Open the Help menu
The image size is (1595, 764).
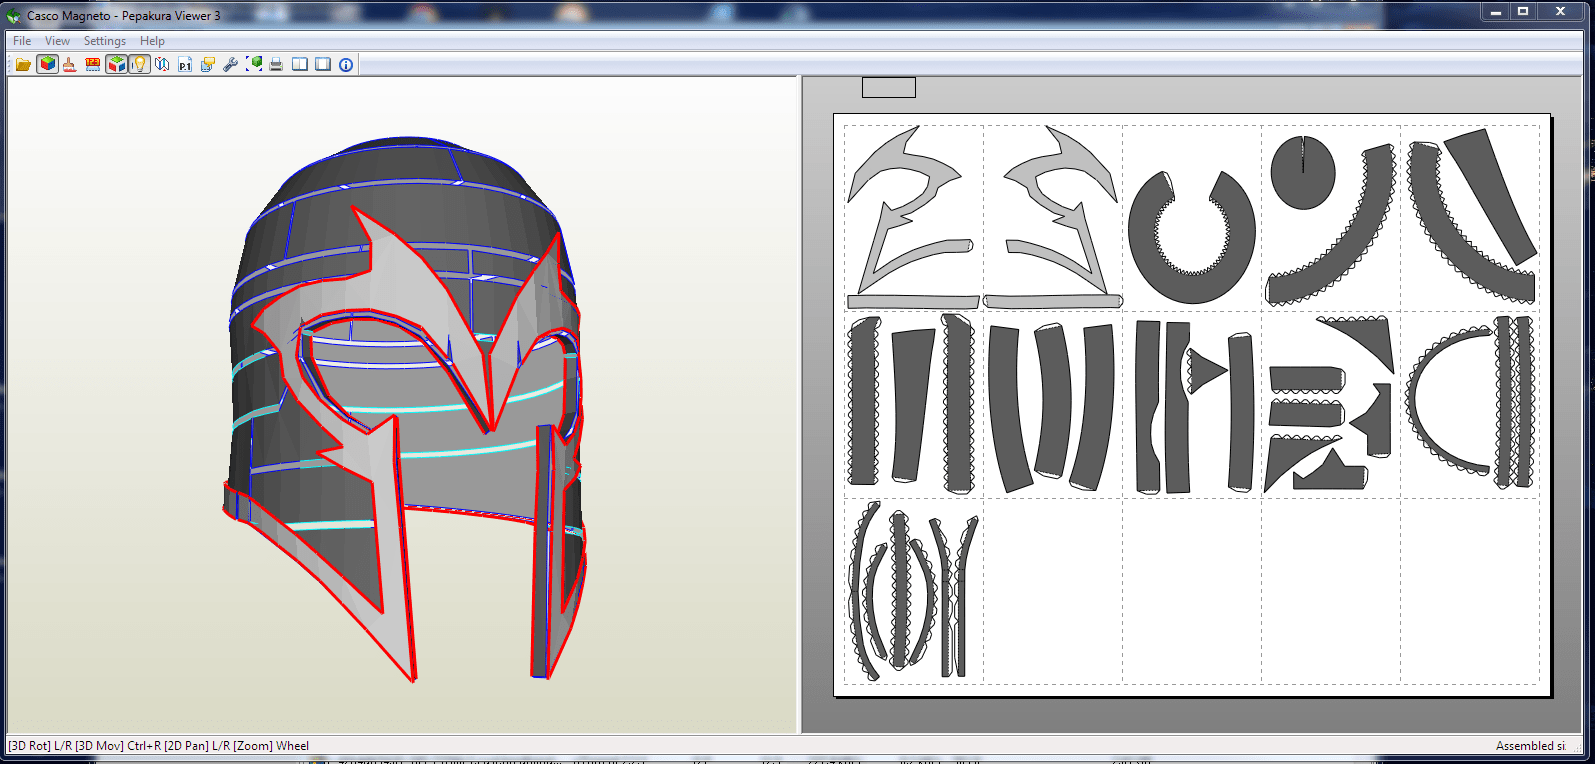[x=152, y=41]
